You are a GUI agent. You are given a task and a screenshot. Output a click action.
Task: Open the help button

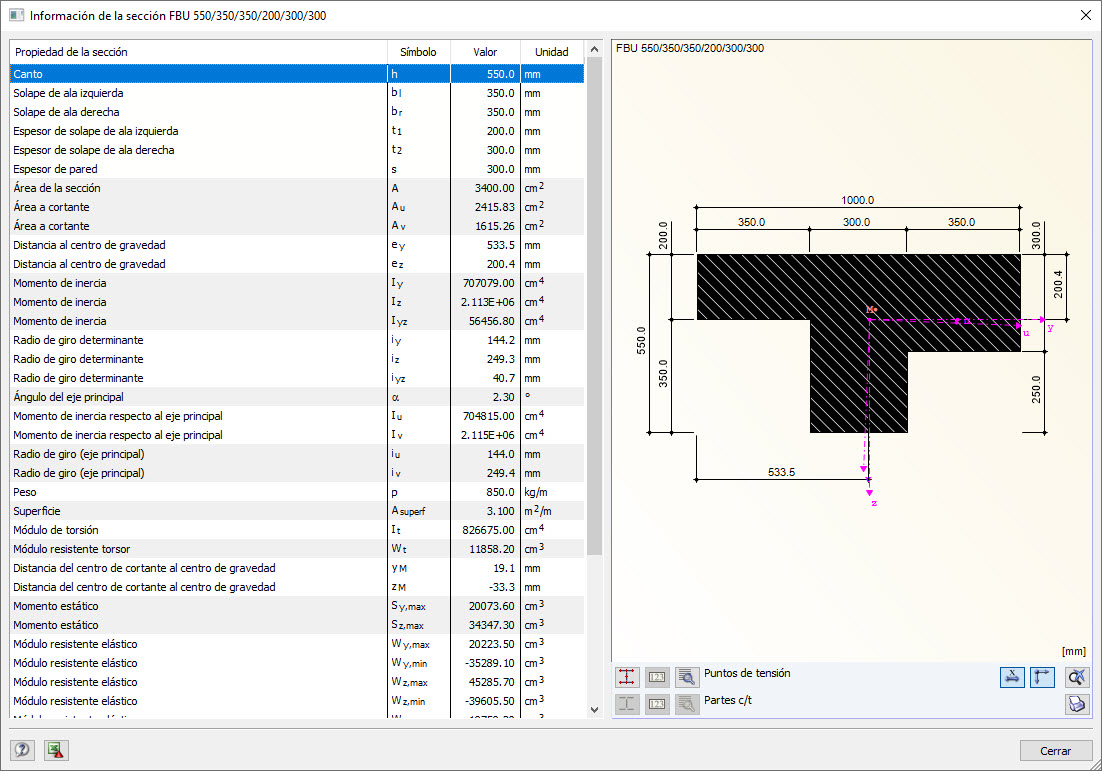point(21,750)
